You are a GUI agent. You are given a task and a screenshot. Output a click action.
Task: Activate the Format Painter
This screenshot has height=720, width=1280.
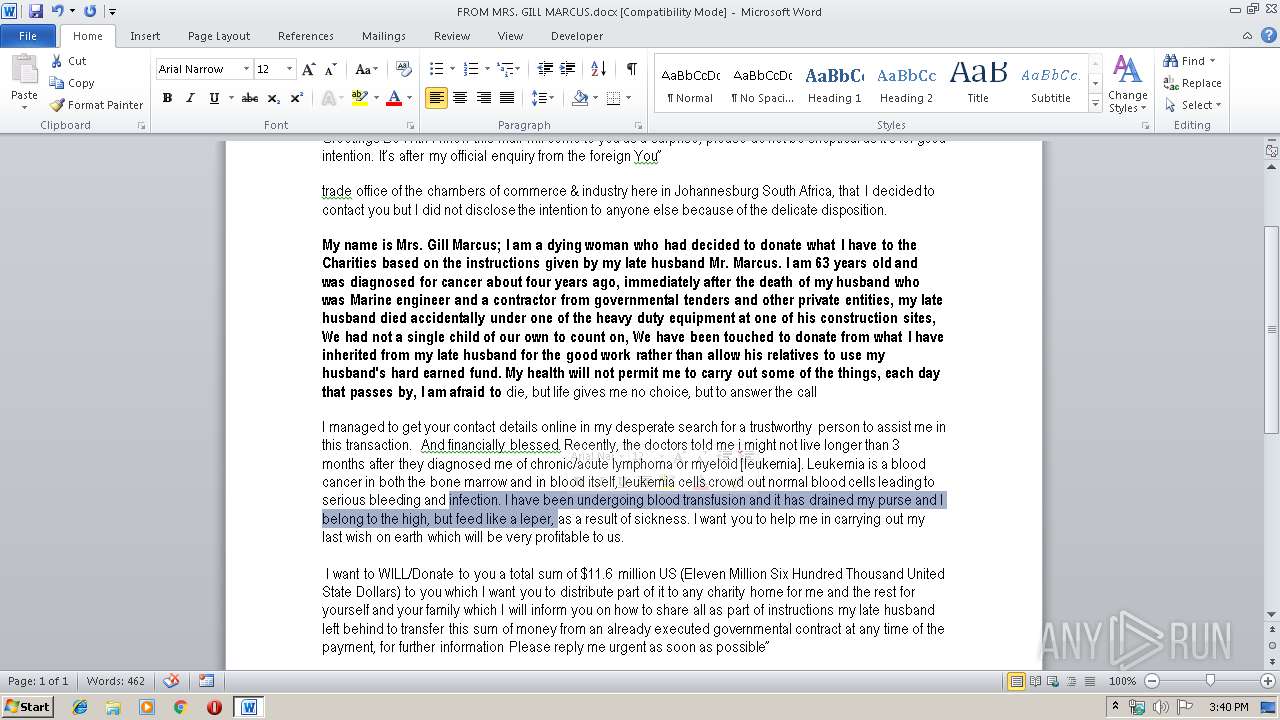pyautogui.click(x=96, y=105)
